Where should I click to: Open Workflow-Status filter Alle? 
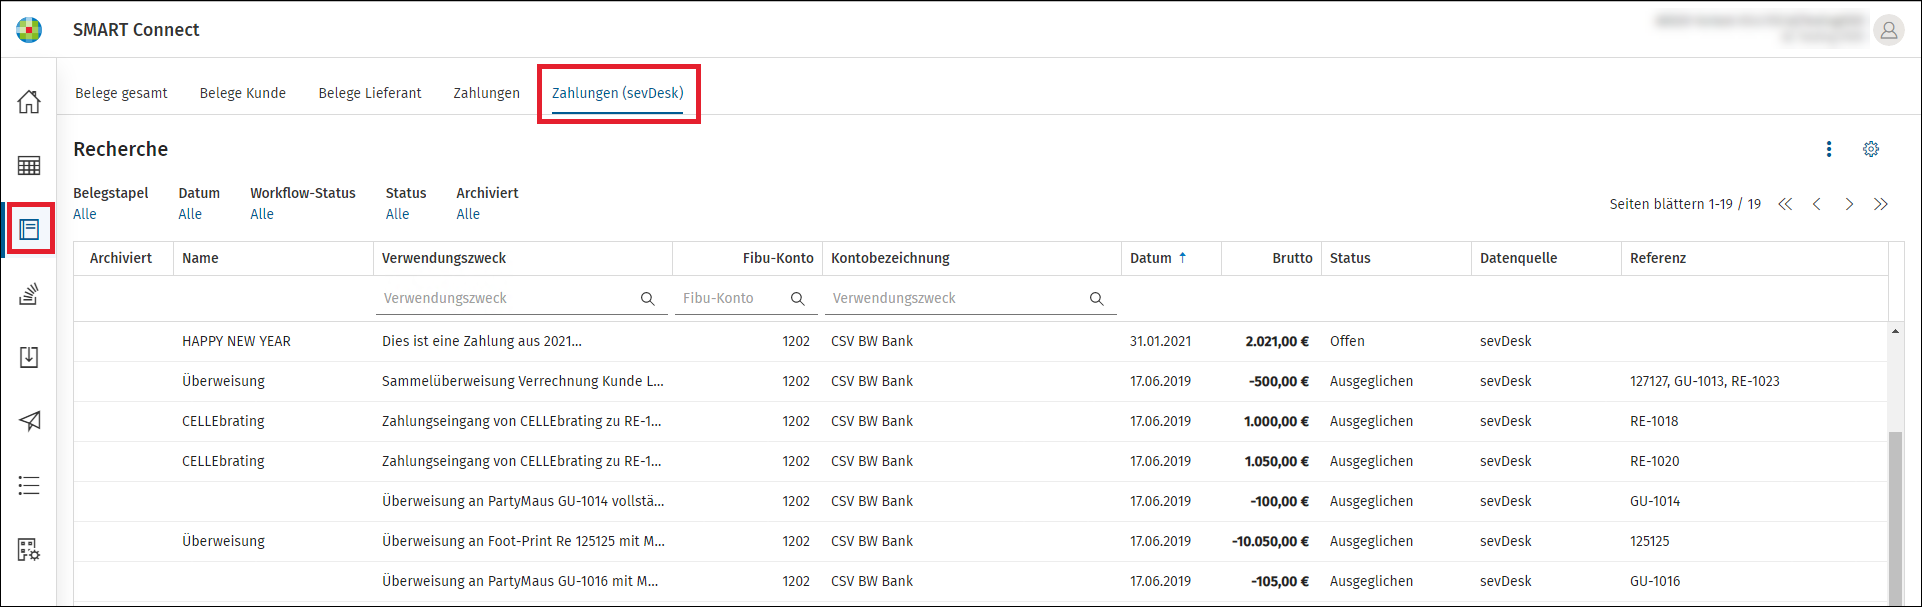coord(262,214)
